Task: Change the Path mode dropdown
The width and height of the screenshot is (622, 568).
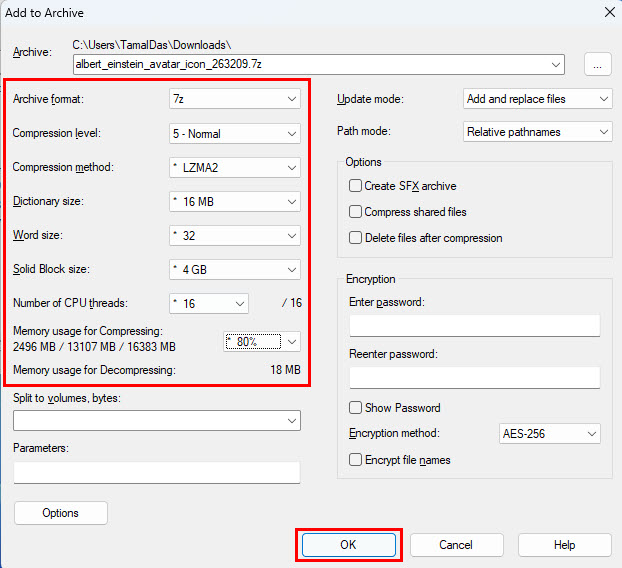Action: 538,132
